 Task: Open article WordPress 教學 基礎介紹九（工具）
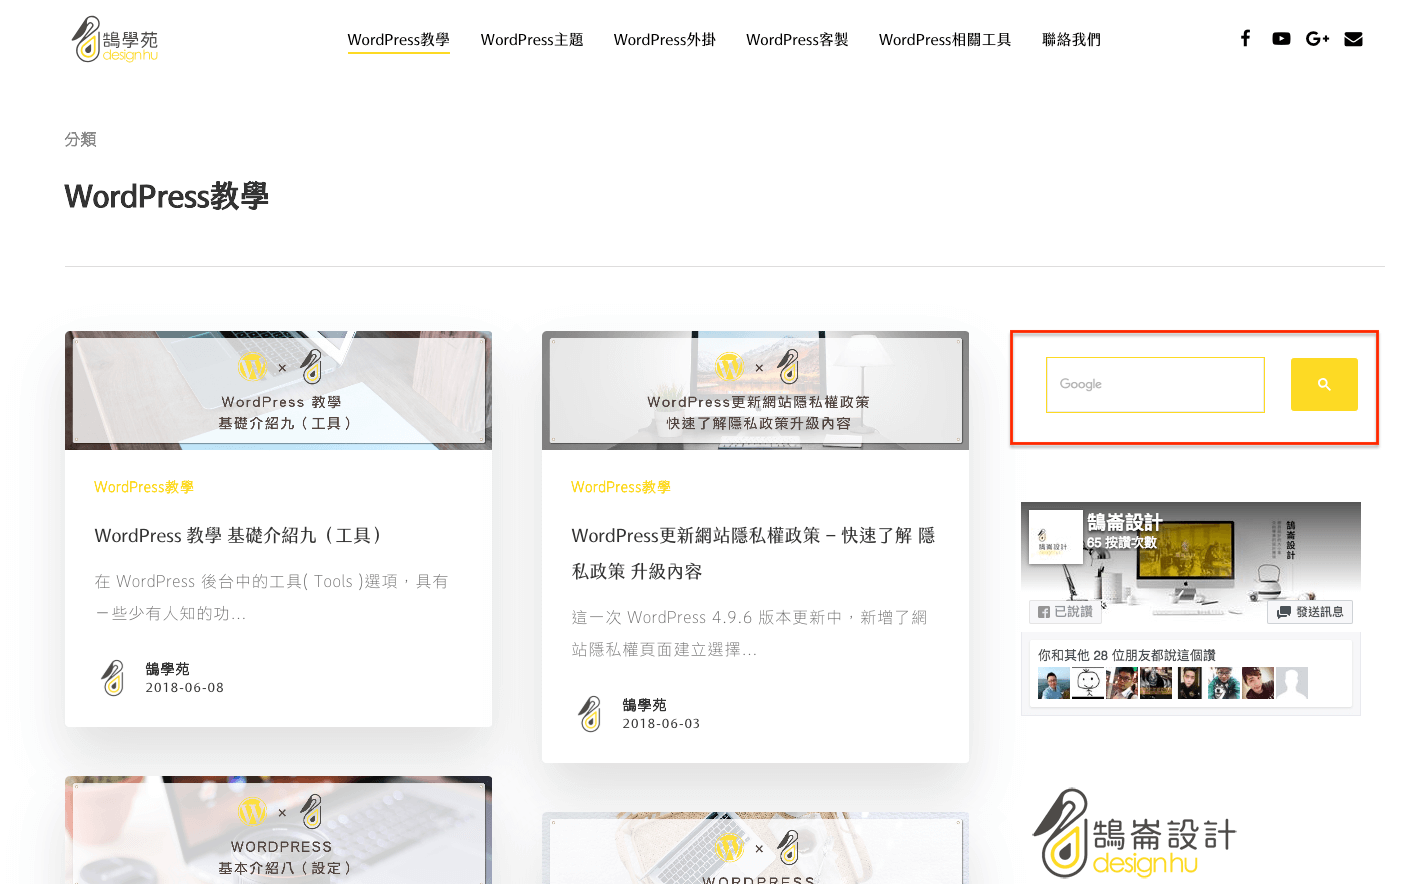tap(238, 536)
